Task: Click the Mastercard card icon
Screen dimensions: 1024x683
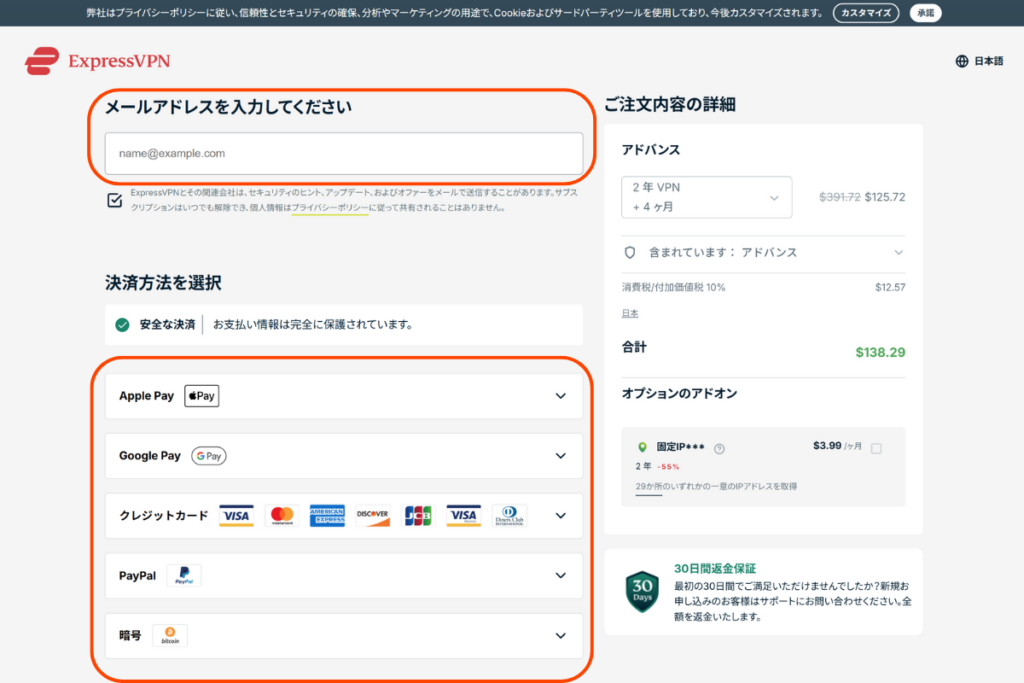Action: click(282, 516)
